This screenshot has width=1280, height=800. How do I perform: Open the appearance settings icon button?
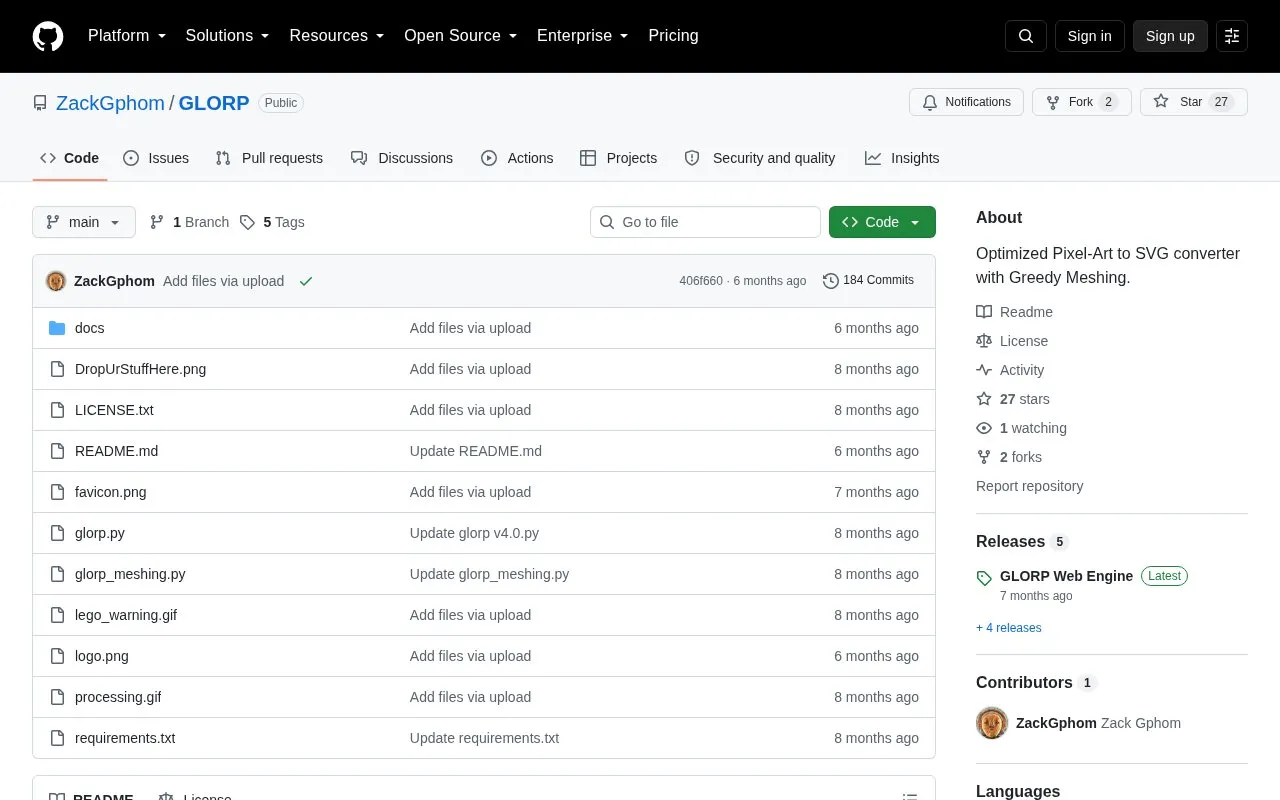tap(1232, 36)
